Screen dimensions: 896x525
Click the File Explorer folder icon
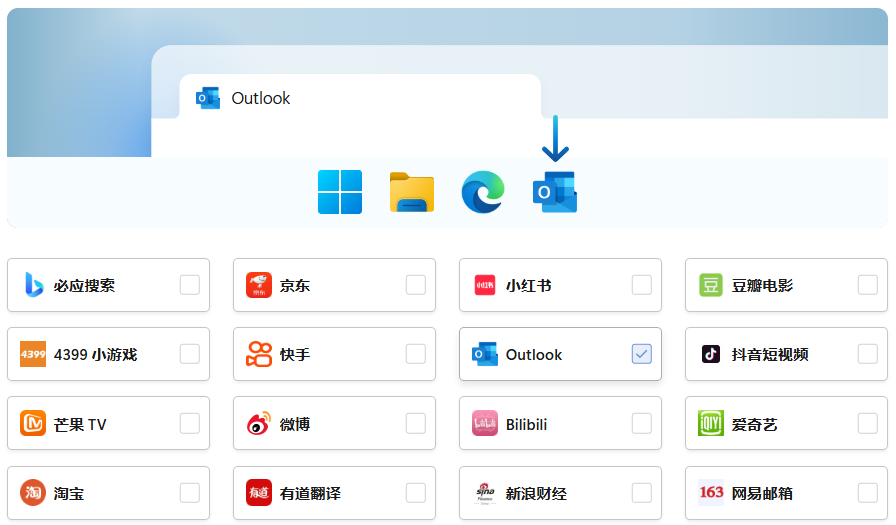pos(411,192)
